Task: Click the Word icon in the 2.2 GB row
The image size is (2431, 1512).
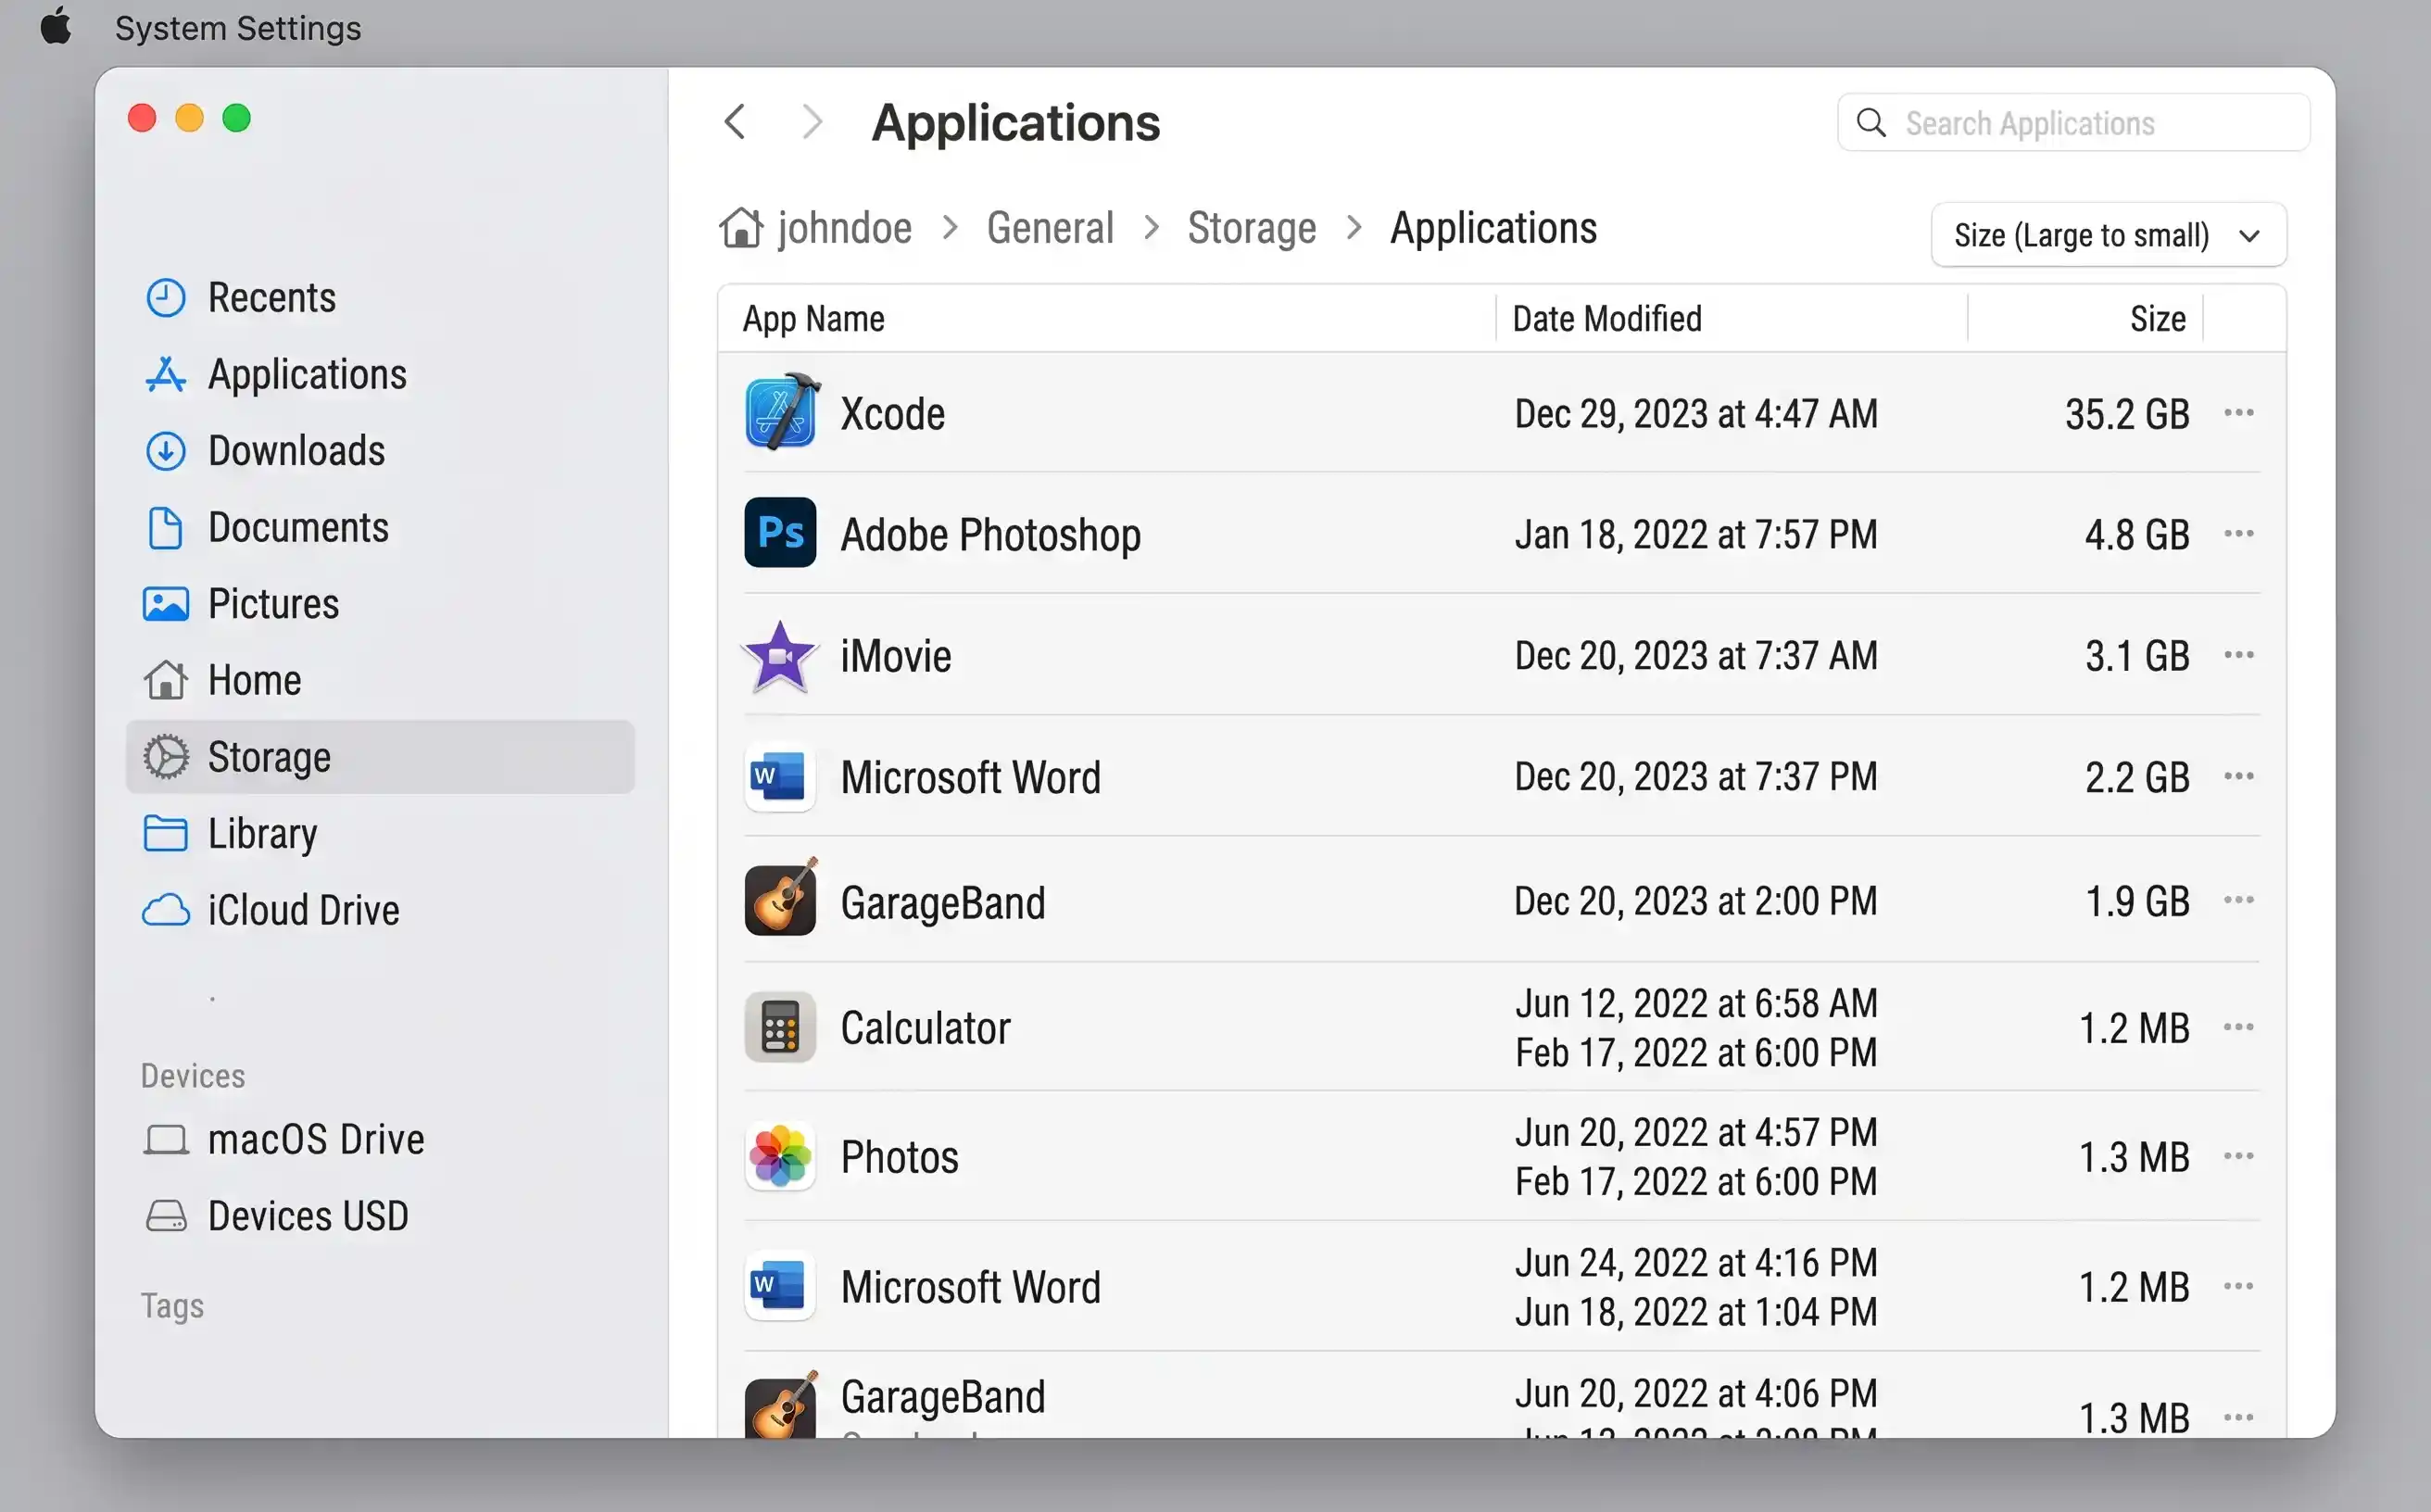Action: tap(780, 777)
